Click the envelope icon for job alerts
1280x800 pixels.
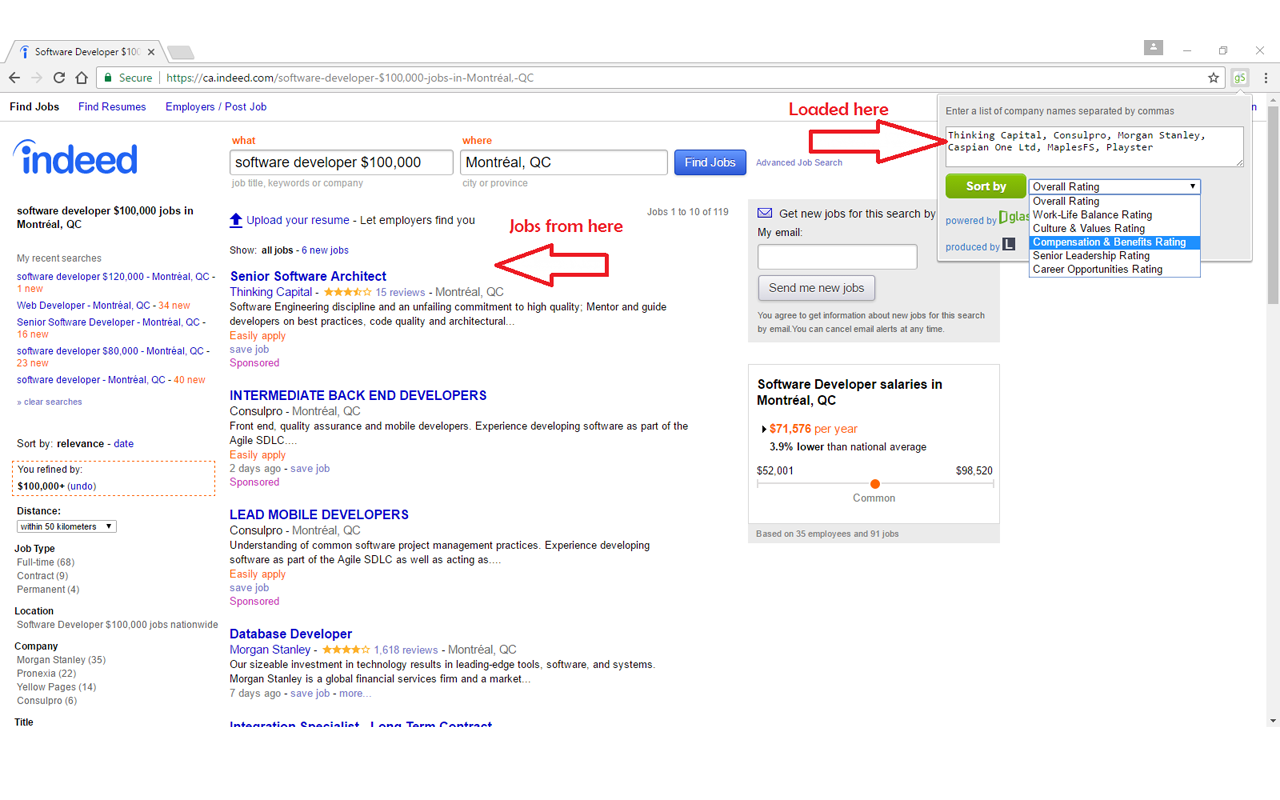(765, 213)
